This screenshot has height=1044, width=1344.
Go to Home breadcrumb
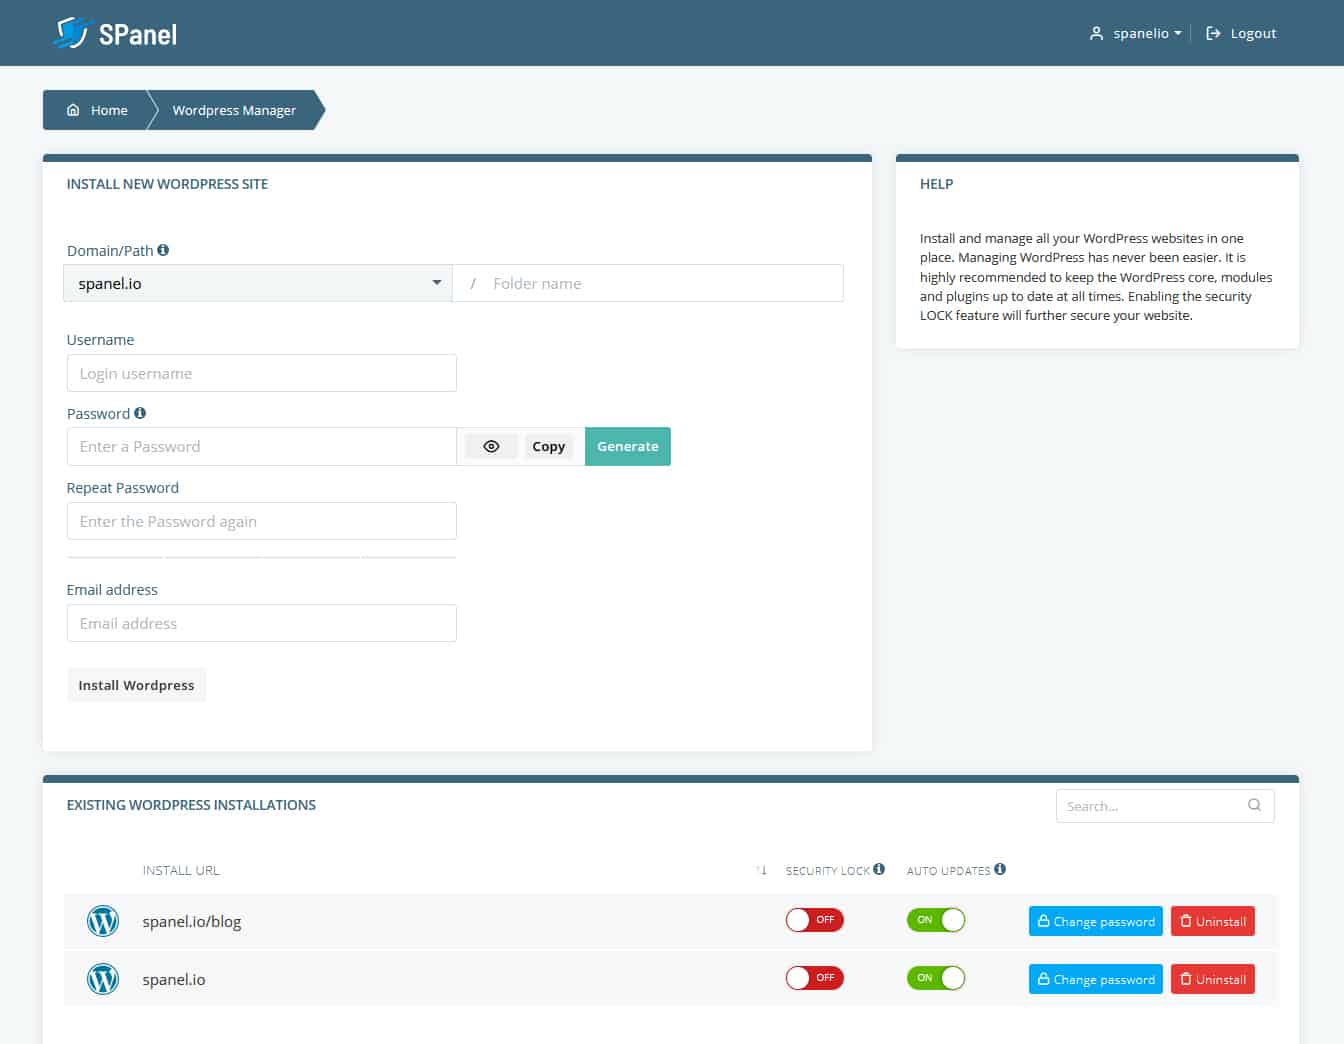pos(98,110)
